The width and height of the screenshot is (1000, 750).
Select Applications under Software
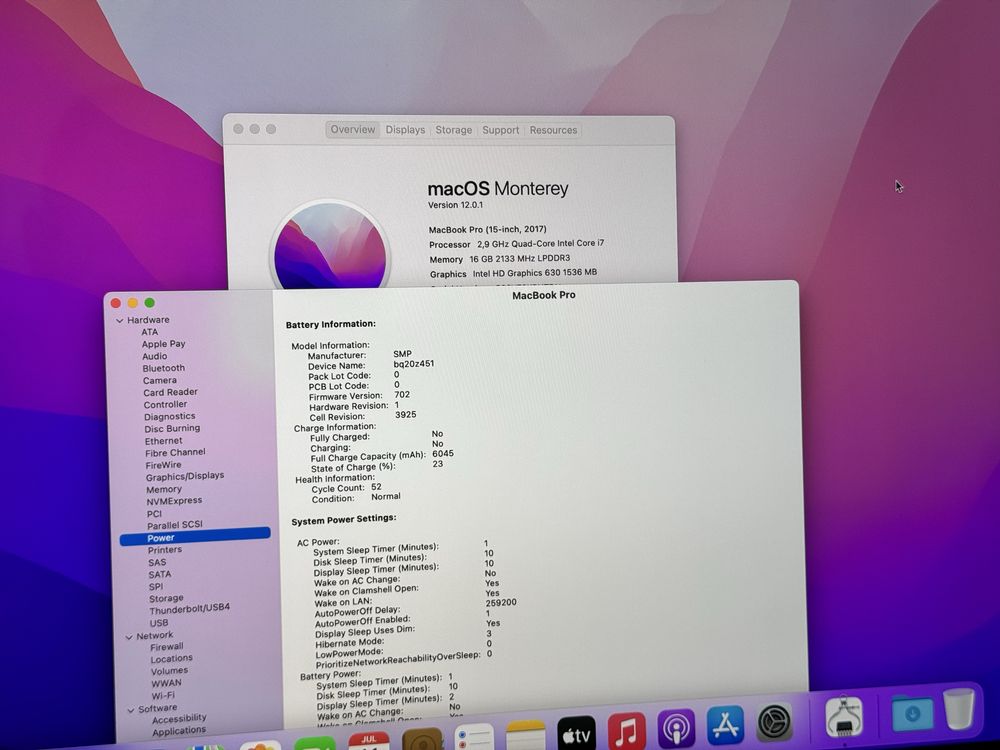point(179,731)
